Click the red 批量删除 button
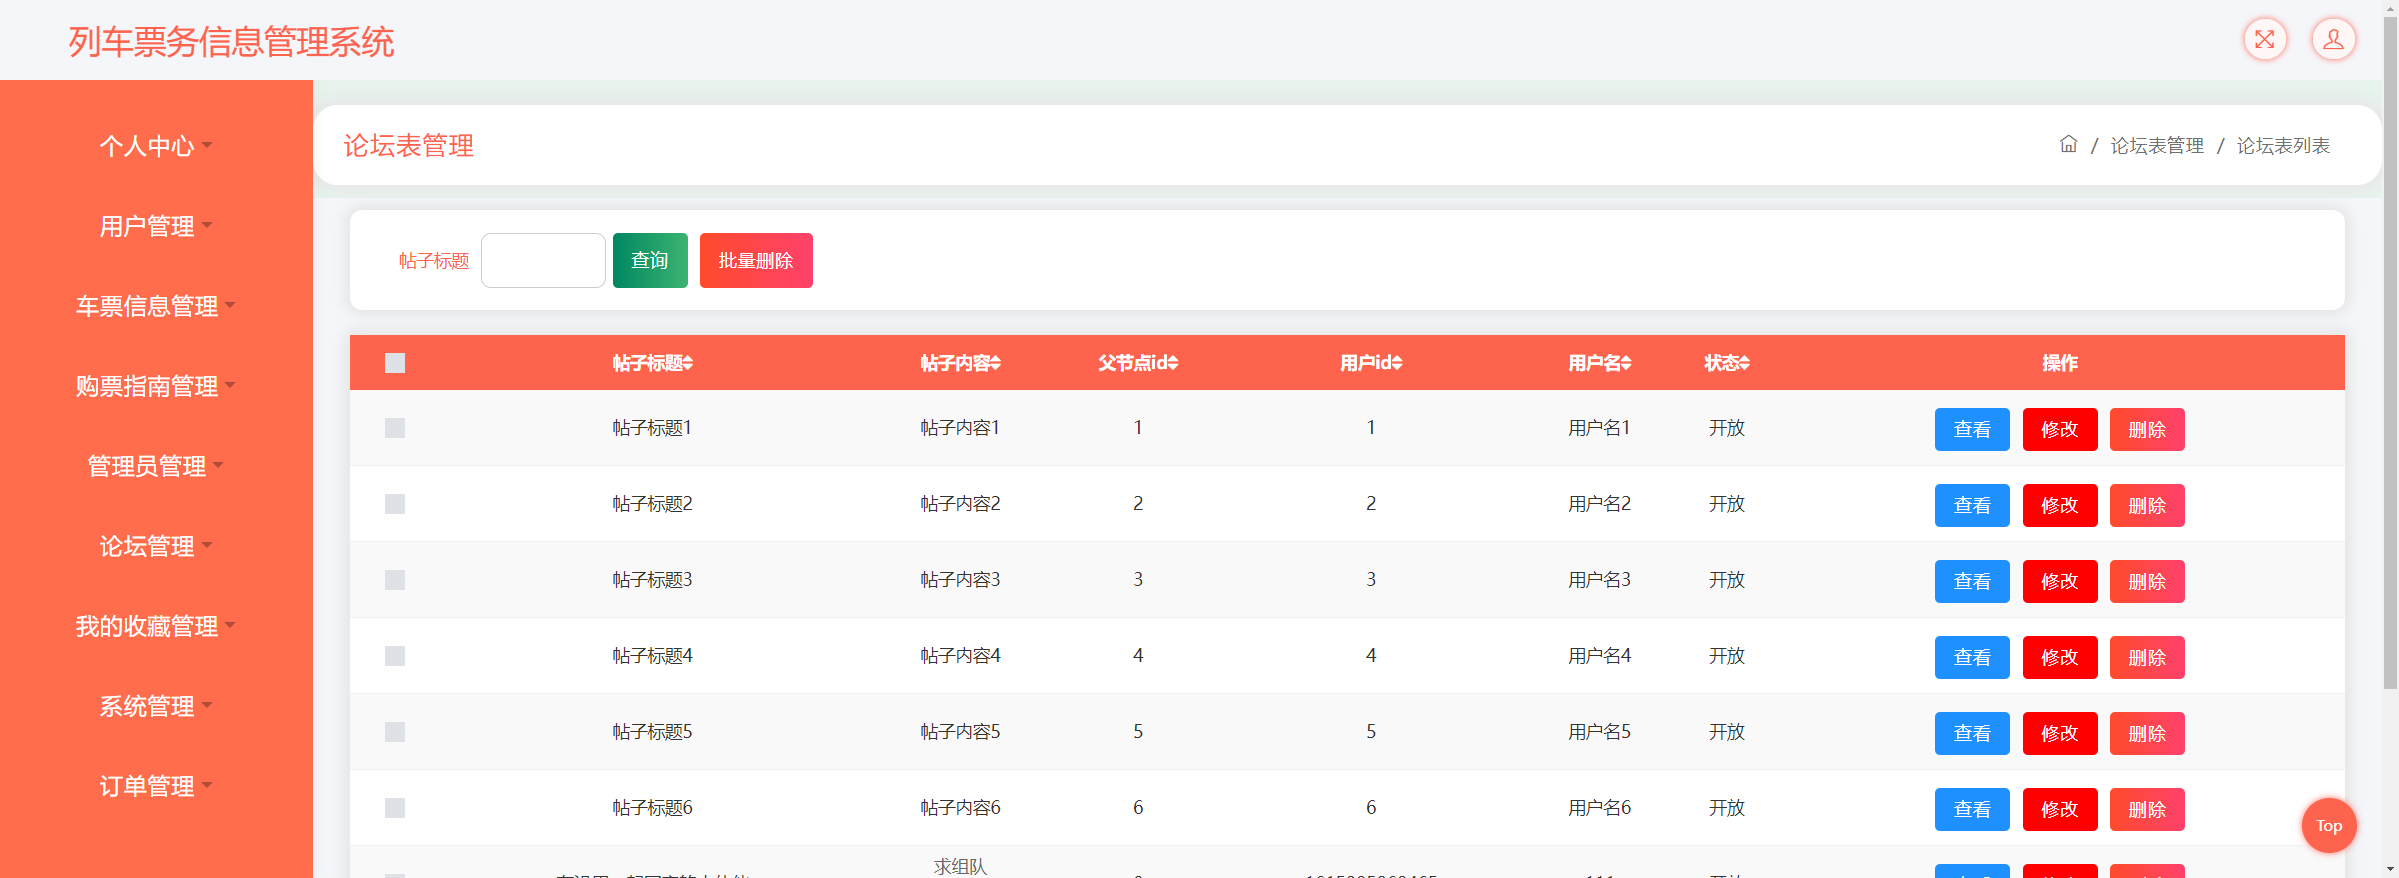The image size is (2399, 878). [756, 260]
